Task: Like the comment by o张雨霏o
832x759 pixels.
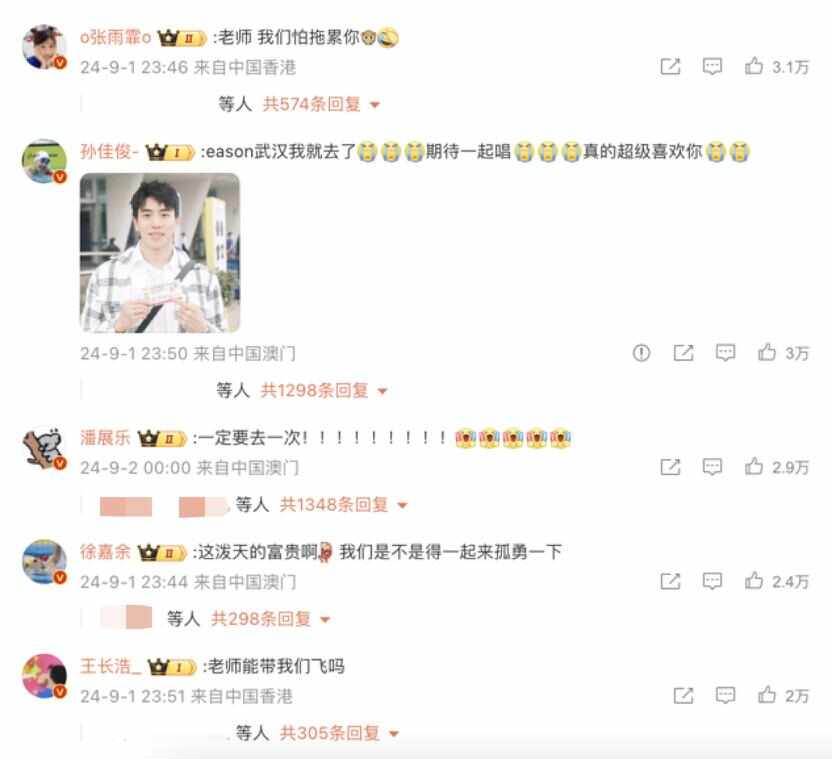Action: [753, 66]
